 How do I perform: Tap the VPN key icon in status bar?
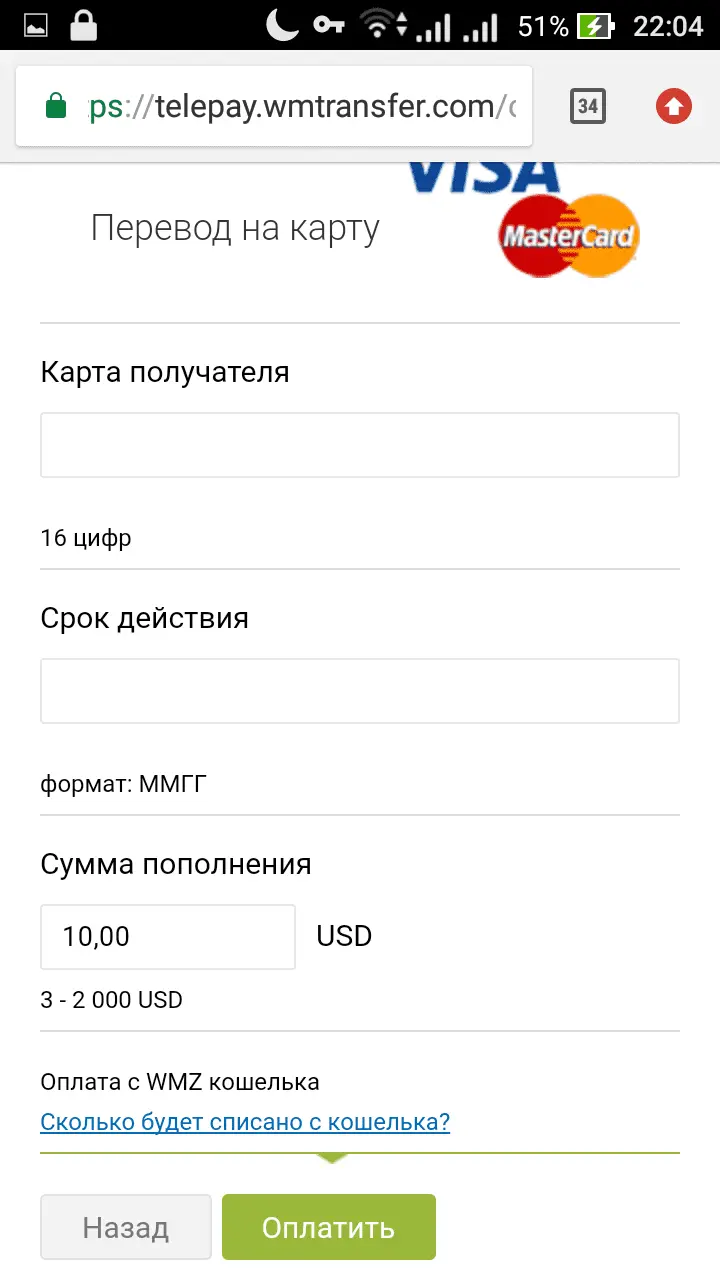[329, 26]
